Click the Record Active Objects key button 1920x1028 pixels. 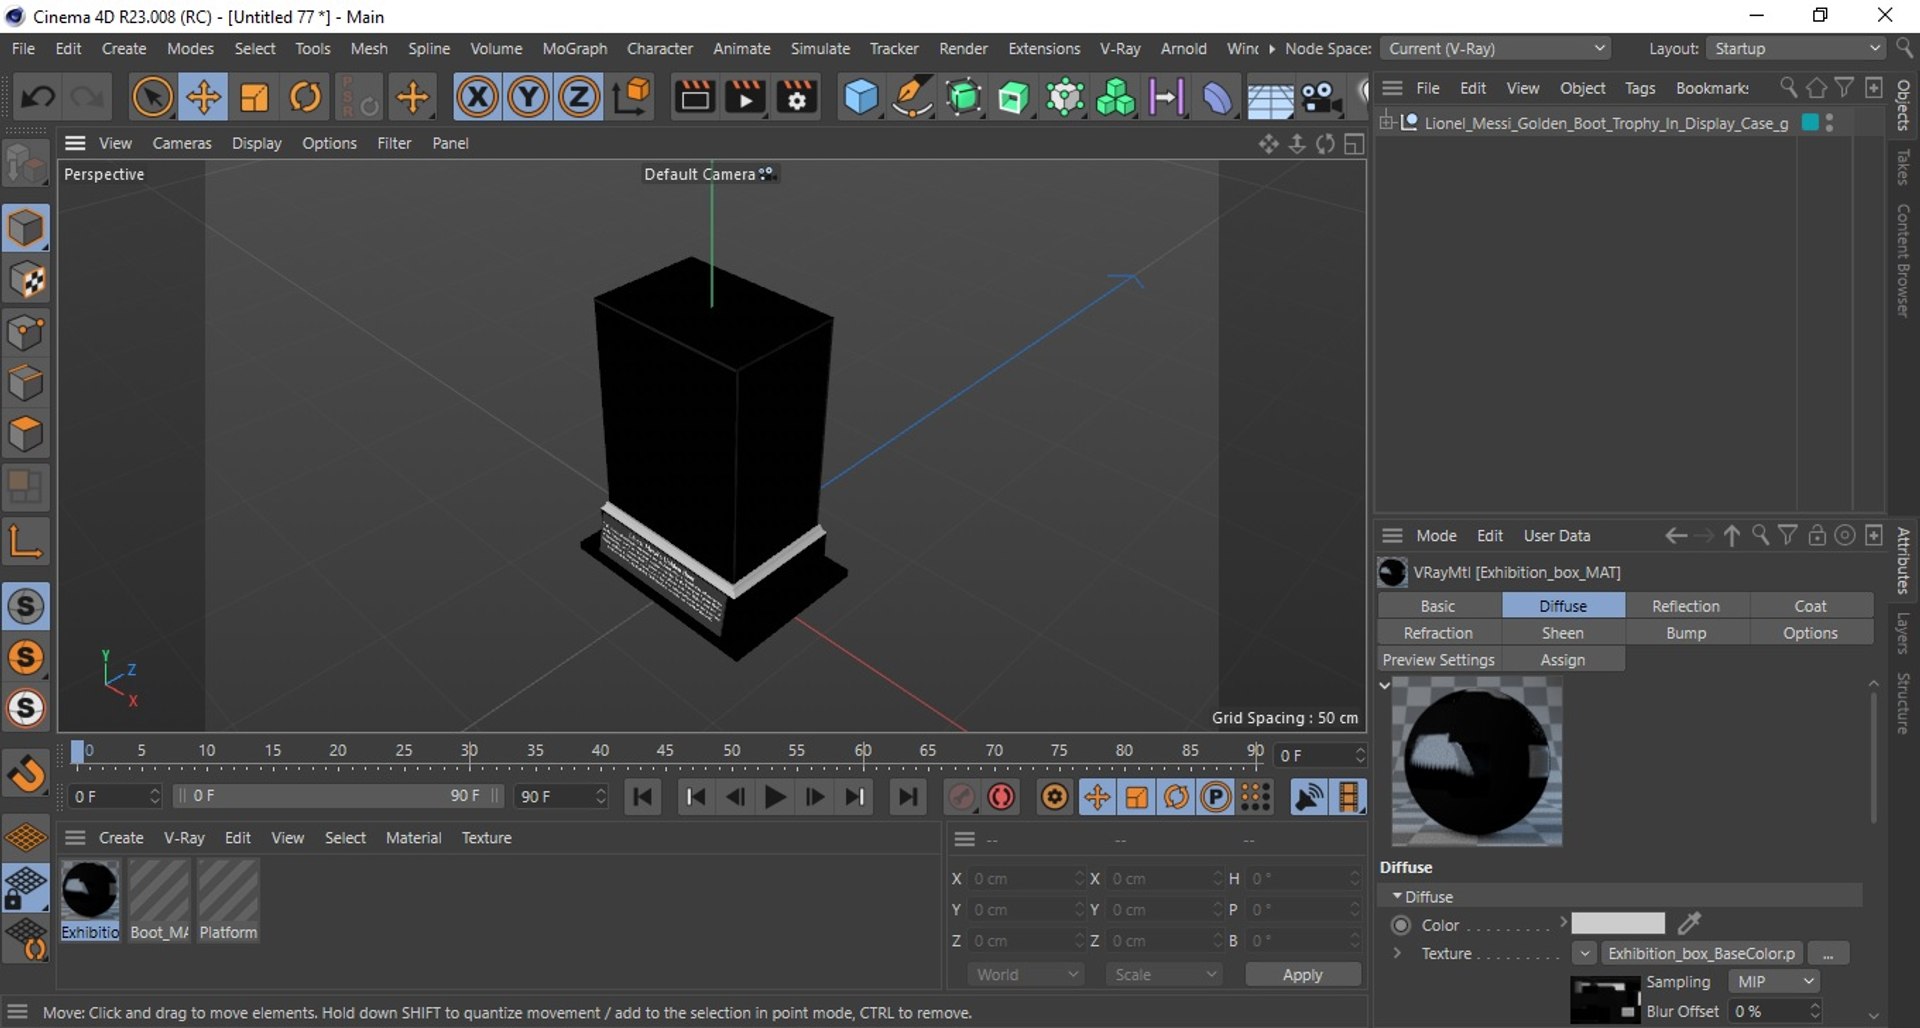coord(961,797)
